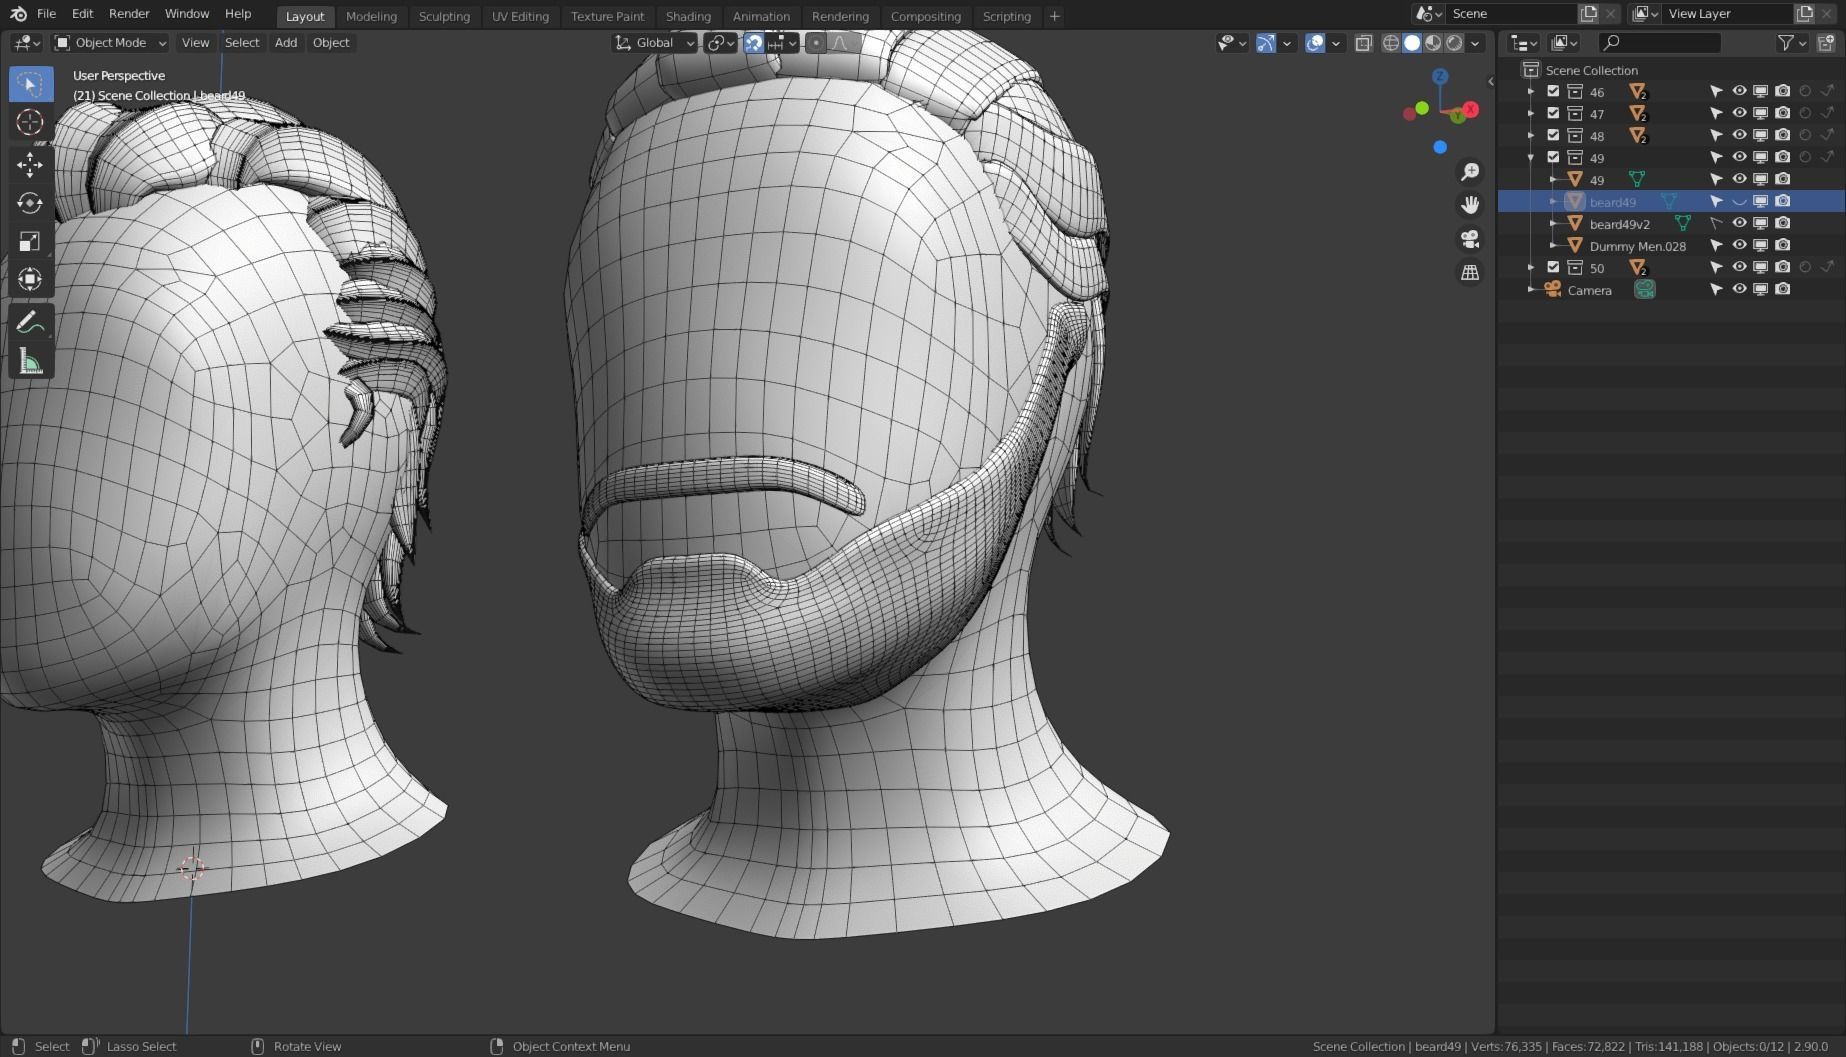Click the viewport zoom magnifier icon

pyautogui.click(x=1470, y=172)
